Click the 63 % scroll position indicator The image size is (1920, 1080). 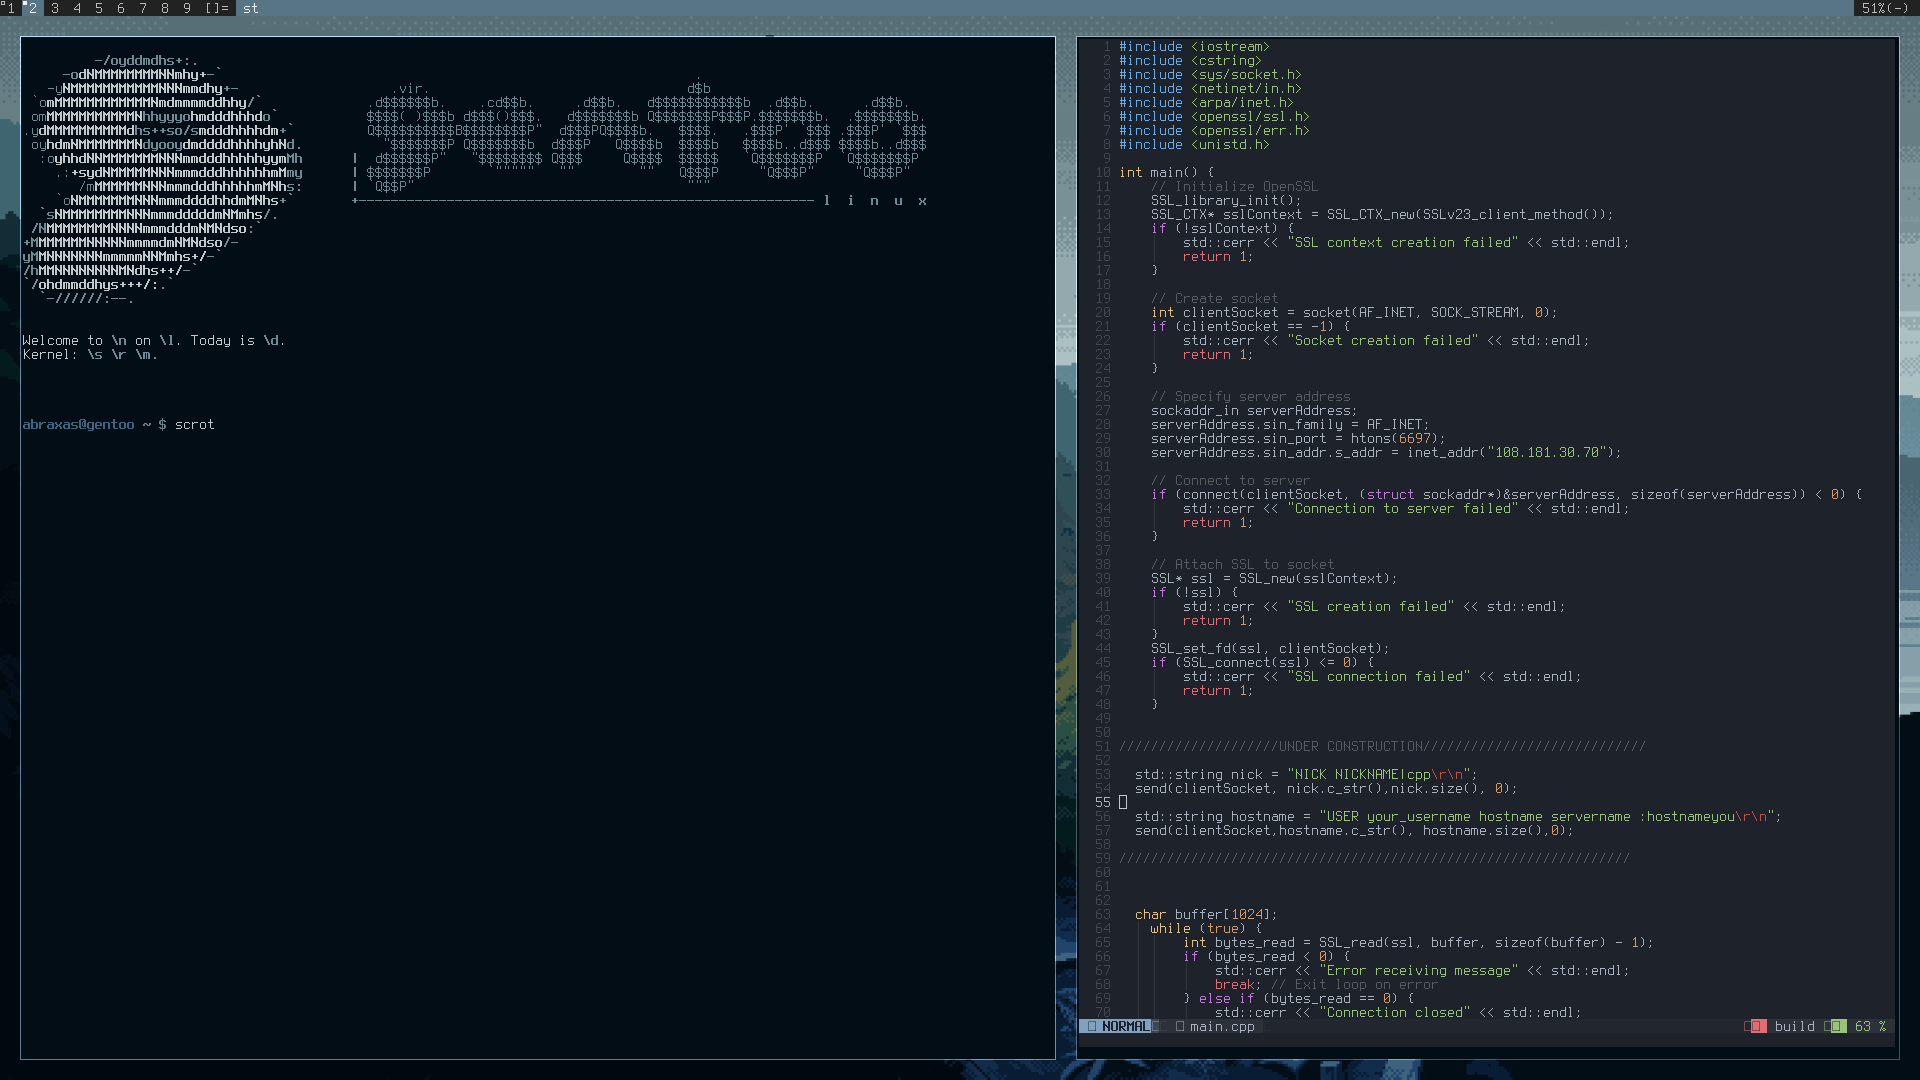1870,1026
